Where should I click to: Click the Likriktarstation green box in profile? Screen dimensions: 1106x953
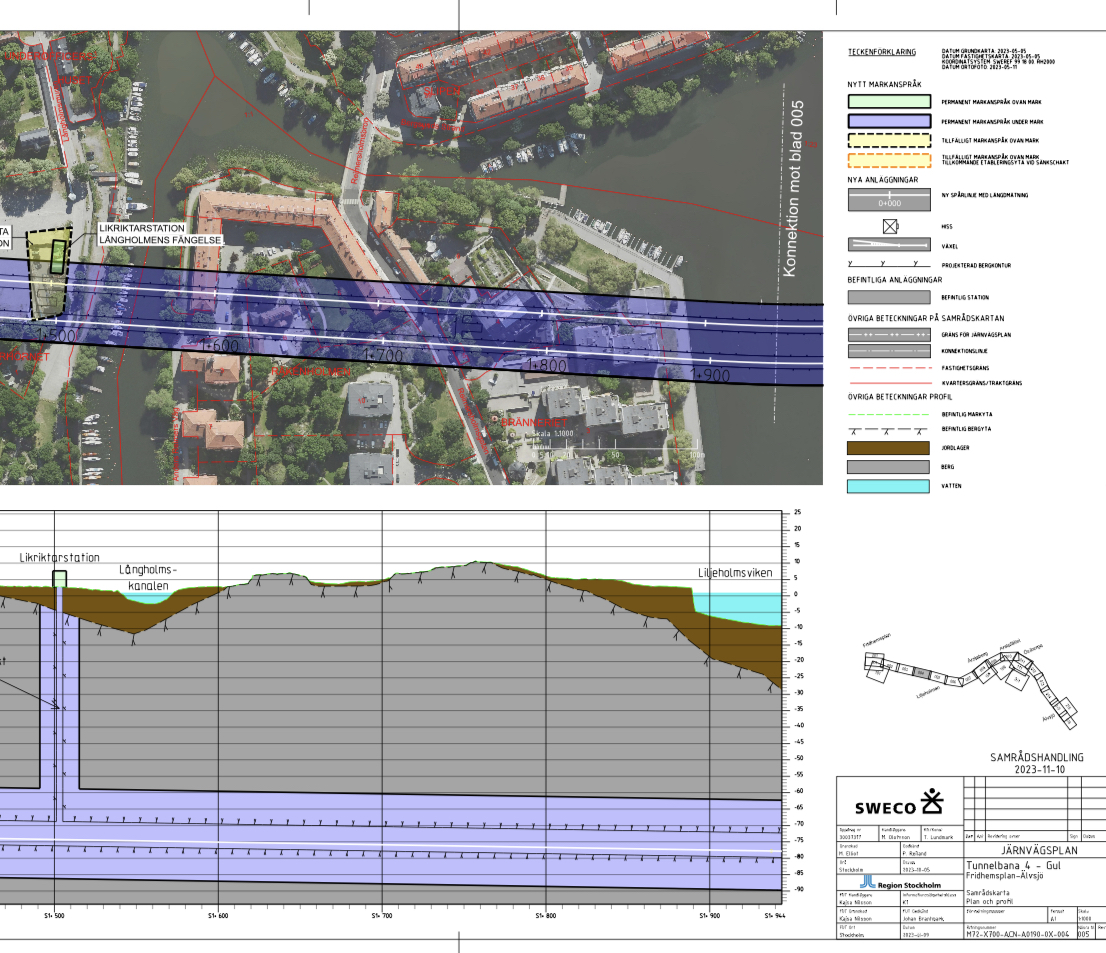click(60, 578)
